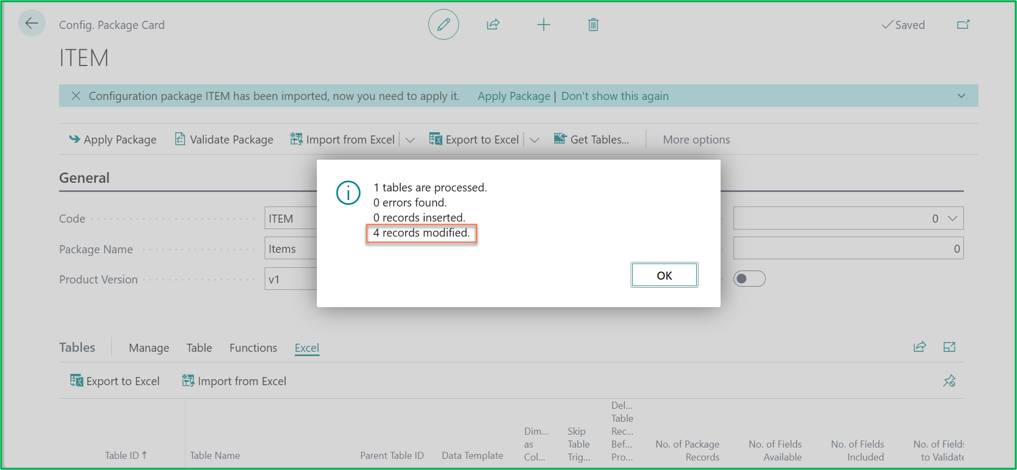The image size is (1017, 470).
Task: Click No. of Fields Included header
Action: (x=857, y=450)
